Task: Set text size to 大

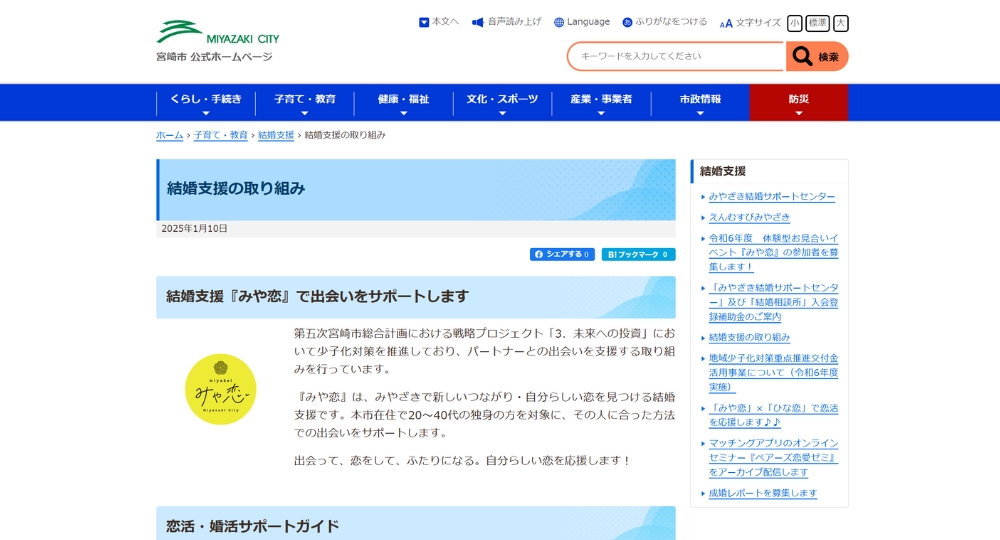Action: click(x=841, y=24)
